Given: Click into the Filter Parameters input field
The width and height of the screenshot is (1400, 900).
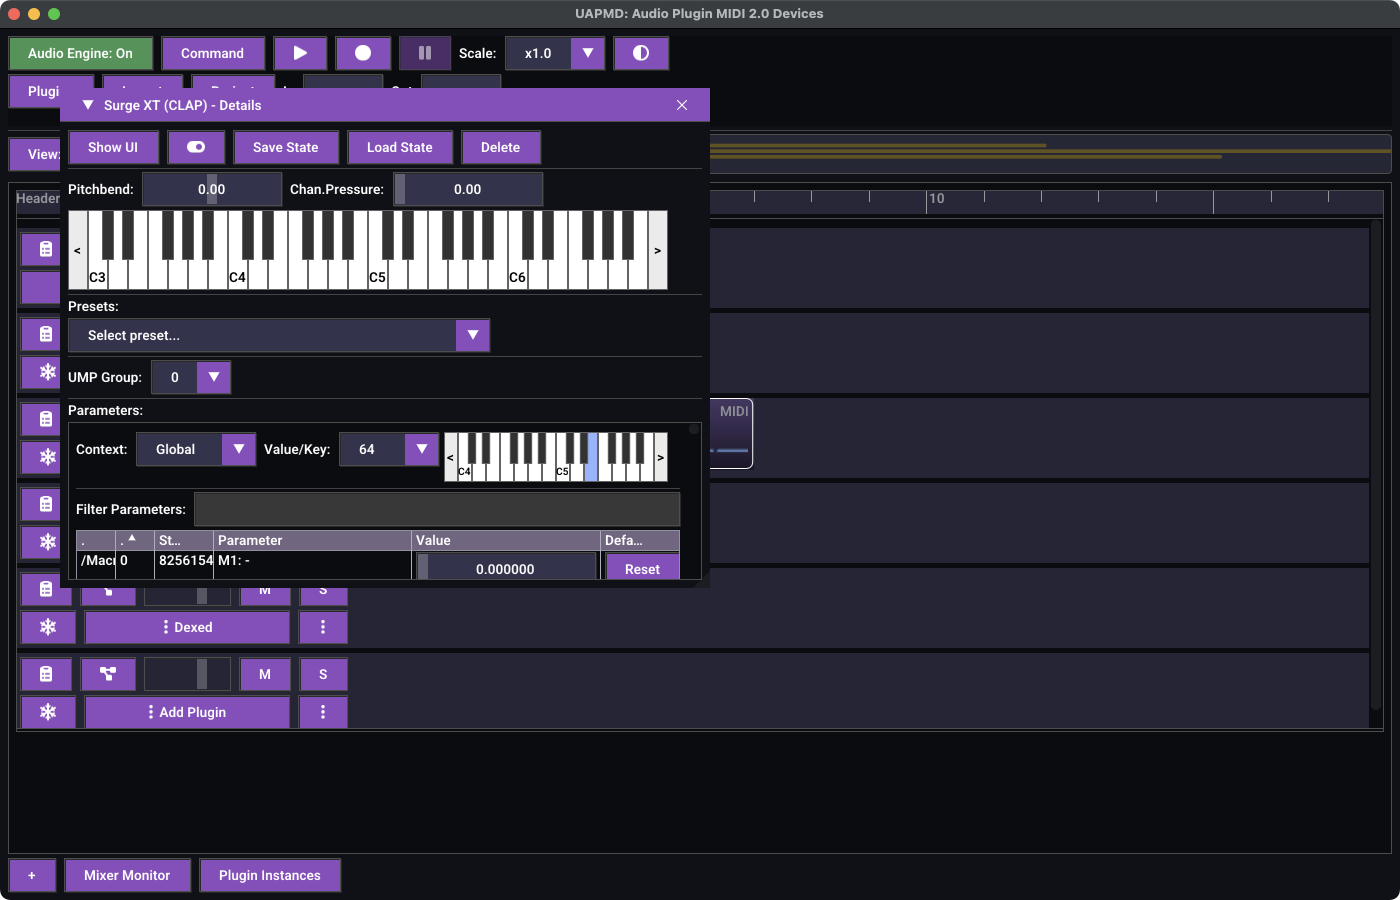Looking at the screenshot, I should (x=437, y=509).
